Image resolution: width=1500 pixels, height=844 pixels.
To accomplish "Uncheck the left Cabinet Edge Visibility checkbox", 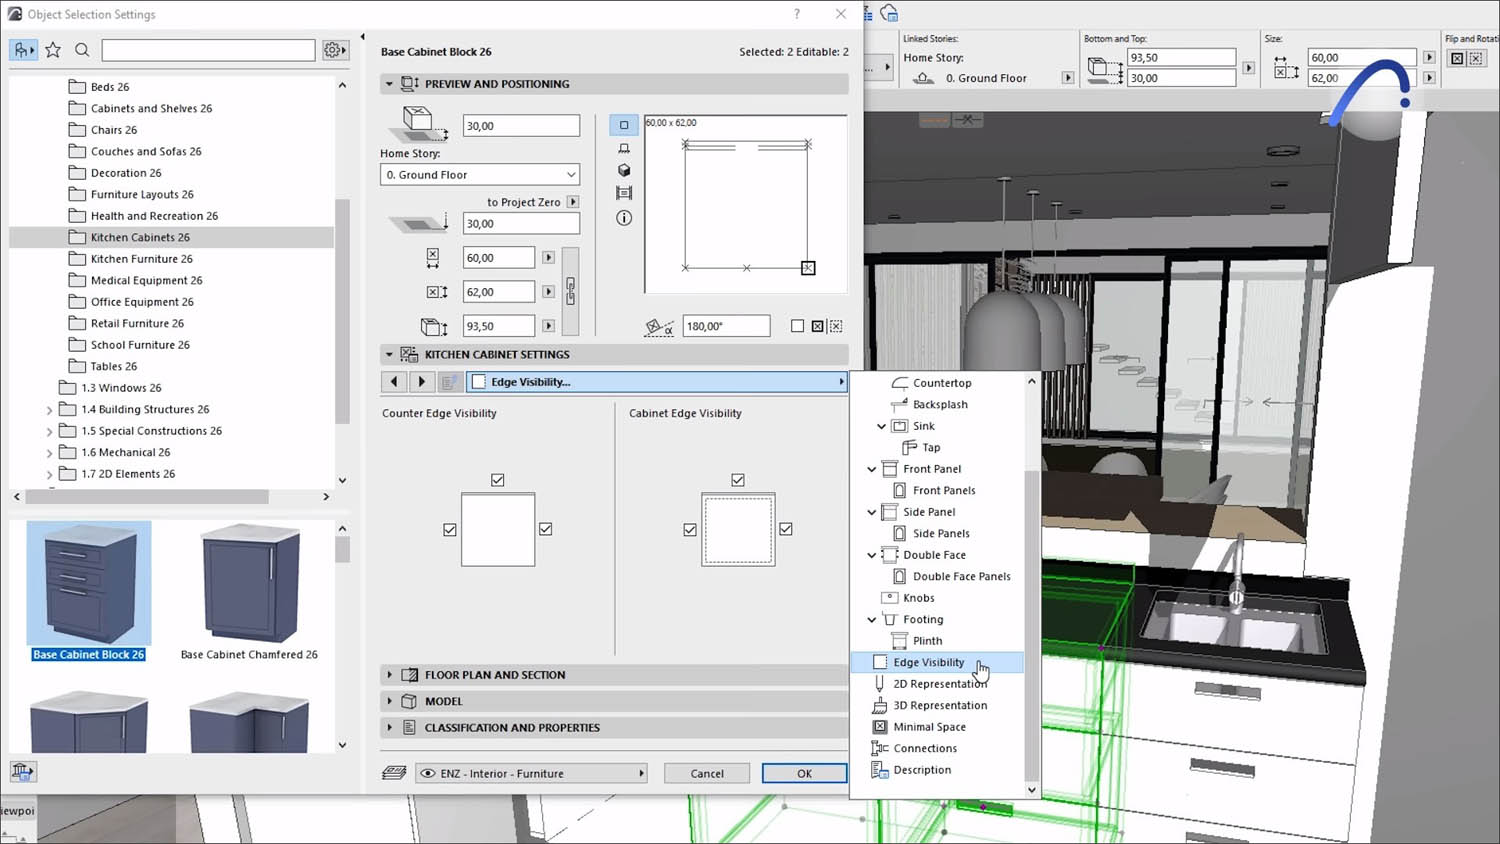I will 690,529.
